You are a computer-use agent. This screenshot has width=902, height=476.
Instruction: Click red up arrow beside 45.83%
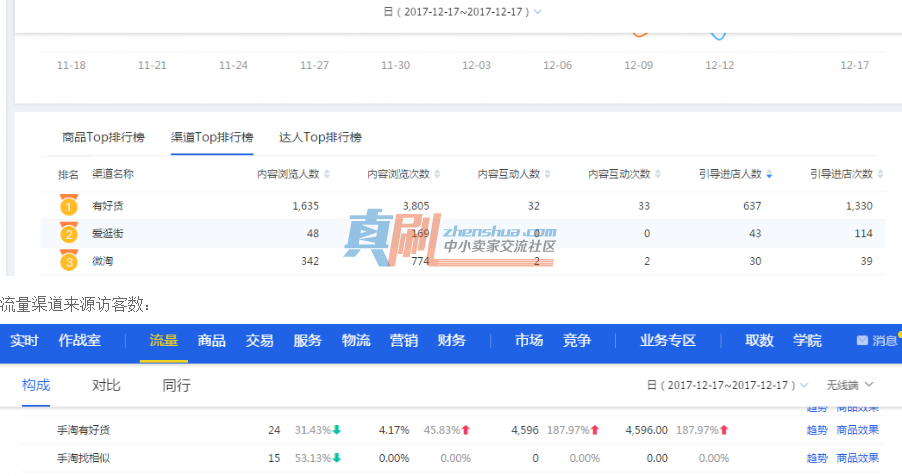(466, 430)
